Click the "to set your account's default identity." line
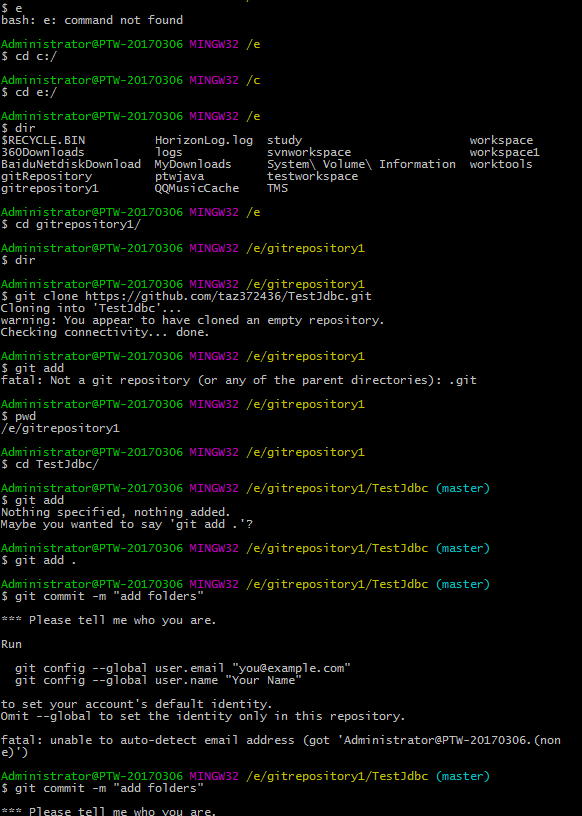The image size is (582, 816). (137, 704)
